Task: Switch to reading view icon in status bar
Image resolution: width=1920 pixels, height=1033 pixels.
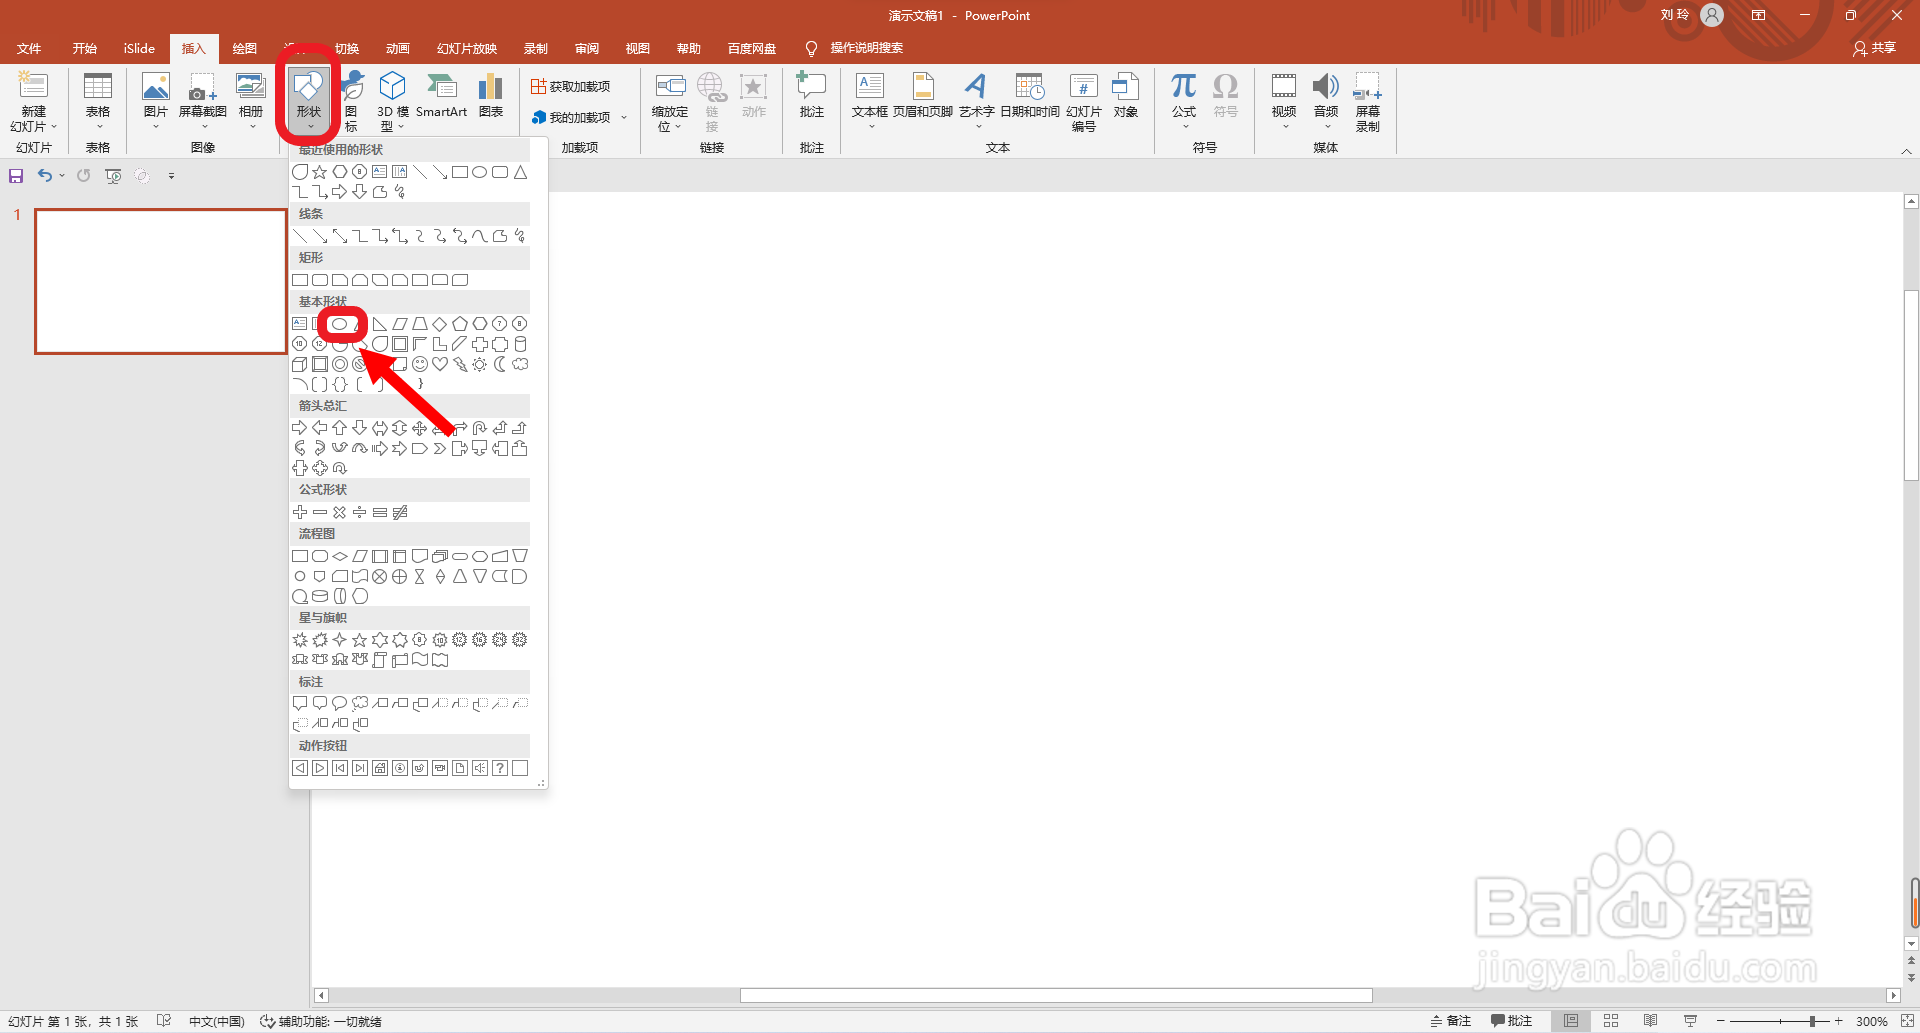Action: (1650, 1021)
